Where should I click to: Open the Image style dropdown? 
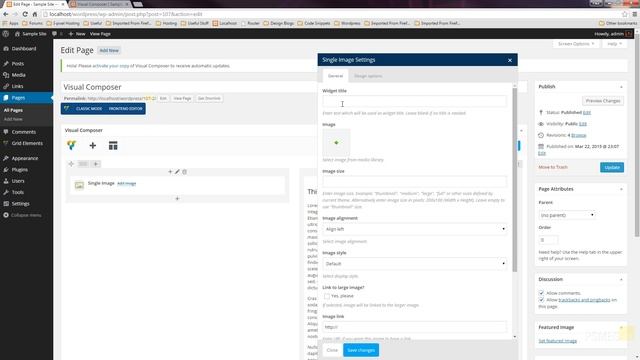coord(414,264)
